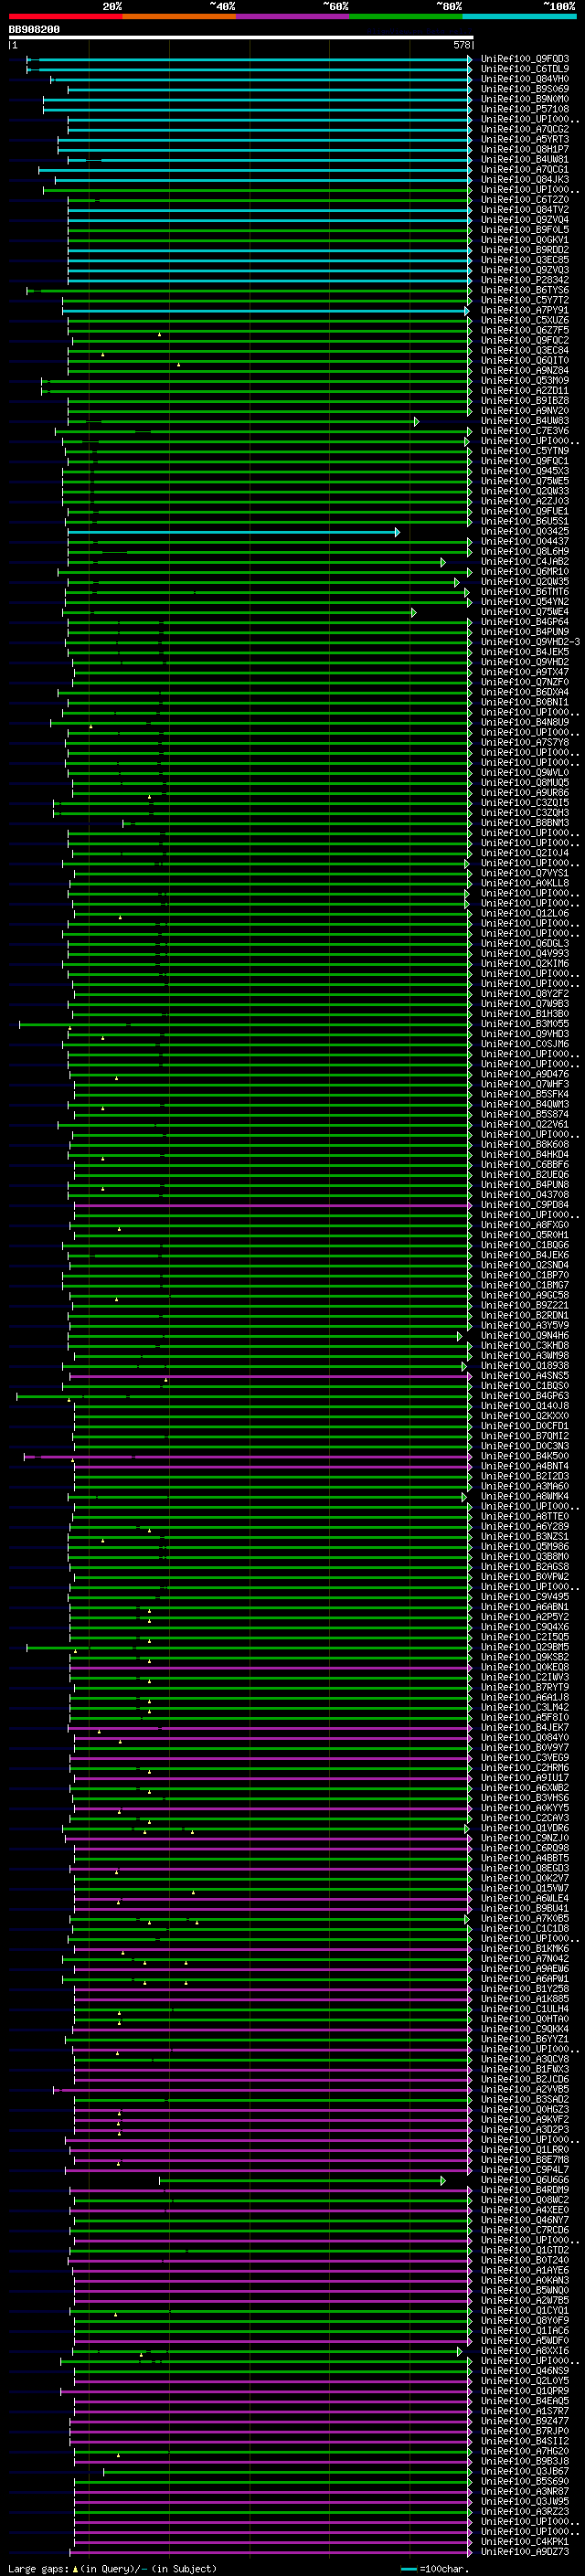
Task: Select the UniRef100_Q03425 label
Action: (x=525, y=532)
